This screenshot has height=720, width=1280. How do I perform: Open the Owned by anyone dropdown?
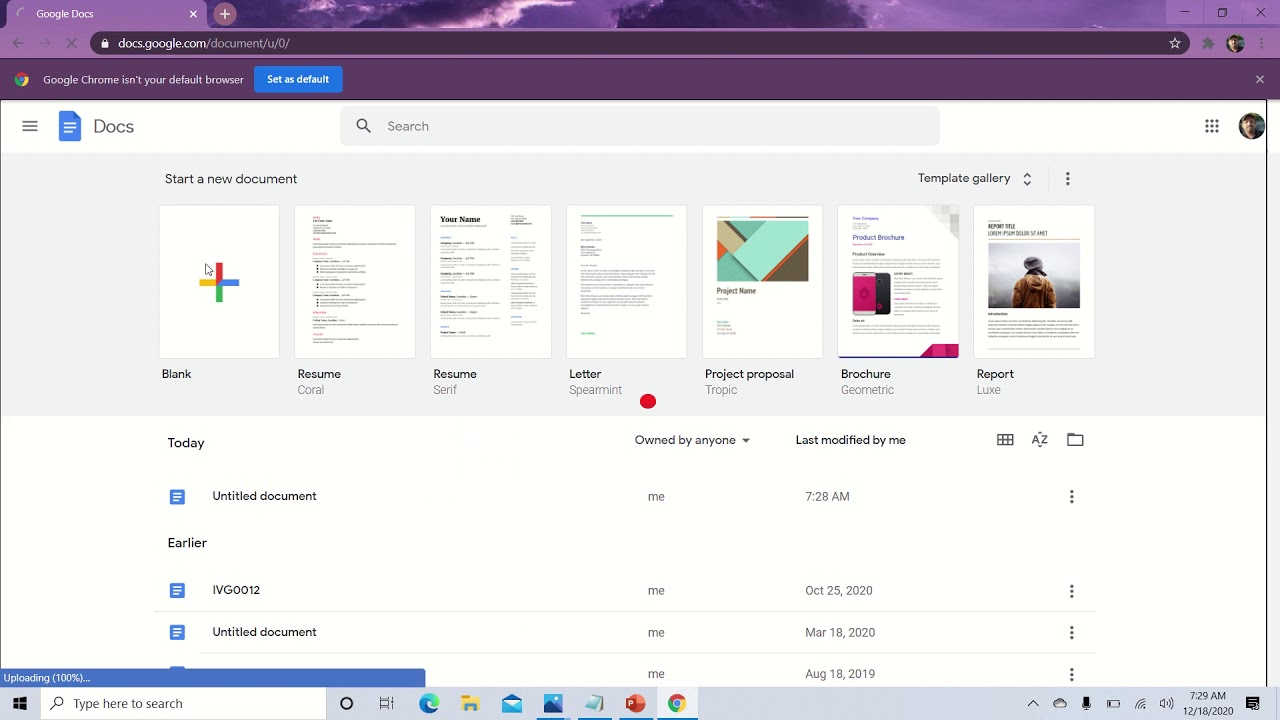coord(692,440)
